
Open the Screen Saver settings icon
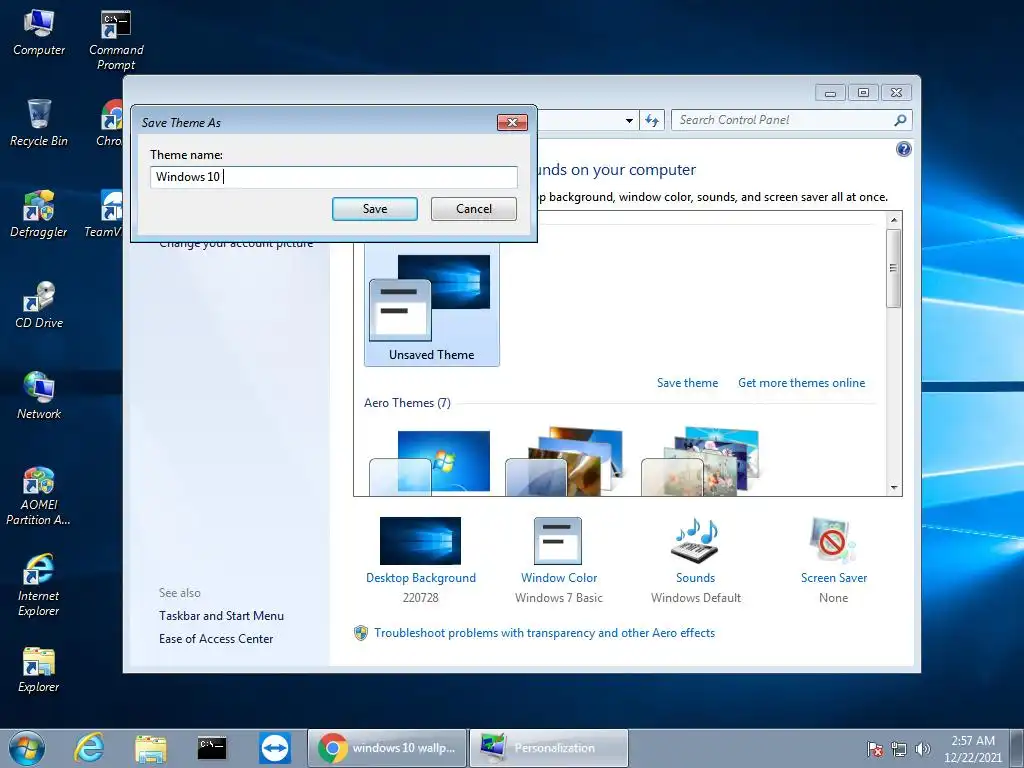[833, 540]
